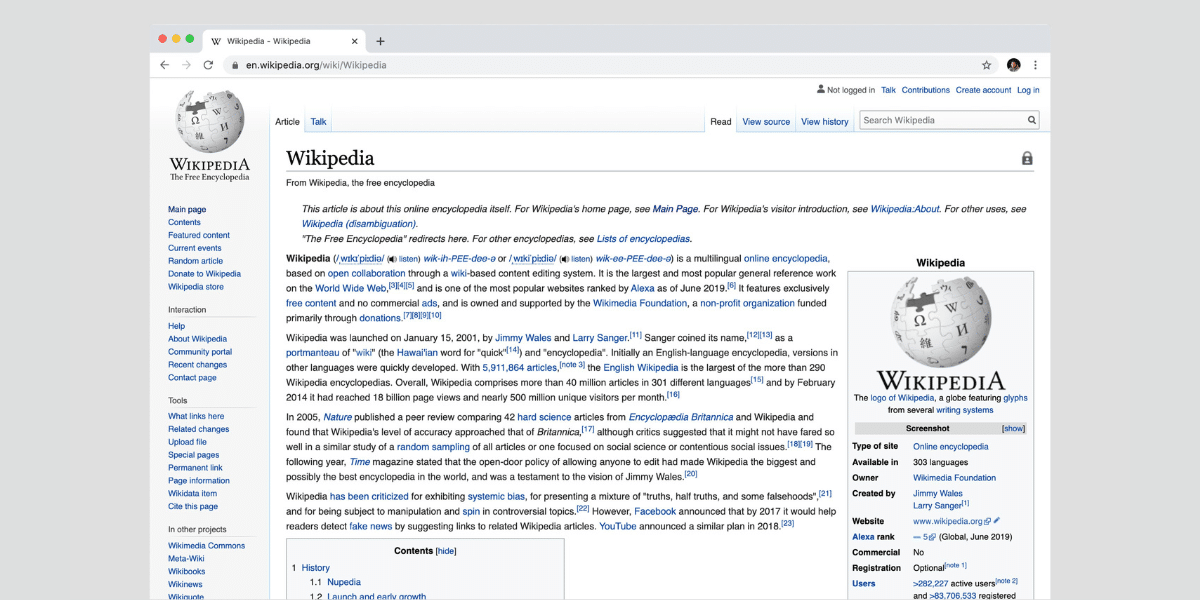Screen dimensions: 1200x600
Task: Click into the Search Wikipedia field
Action: (942, 120)
